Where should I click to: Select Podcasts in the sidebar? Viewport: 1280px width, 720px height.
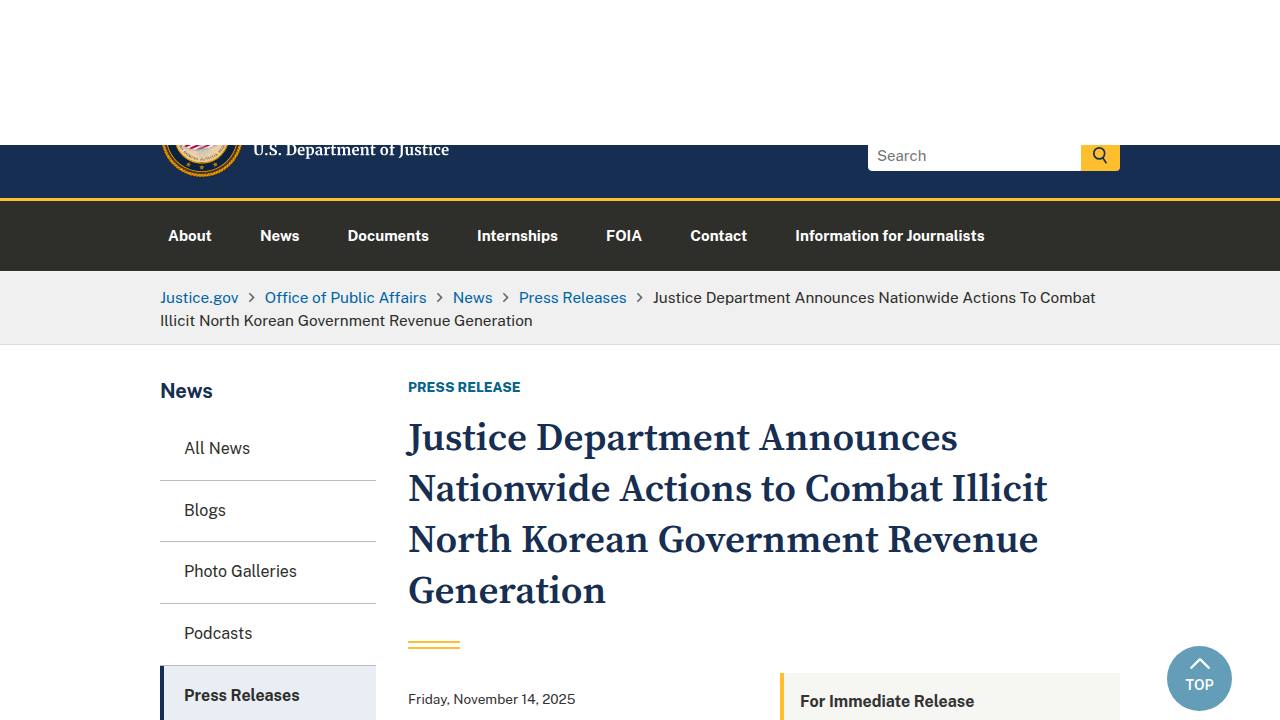[x=268, y=634]
